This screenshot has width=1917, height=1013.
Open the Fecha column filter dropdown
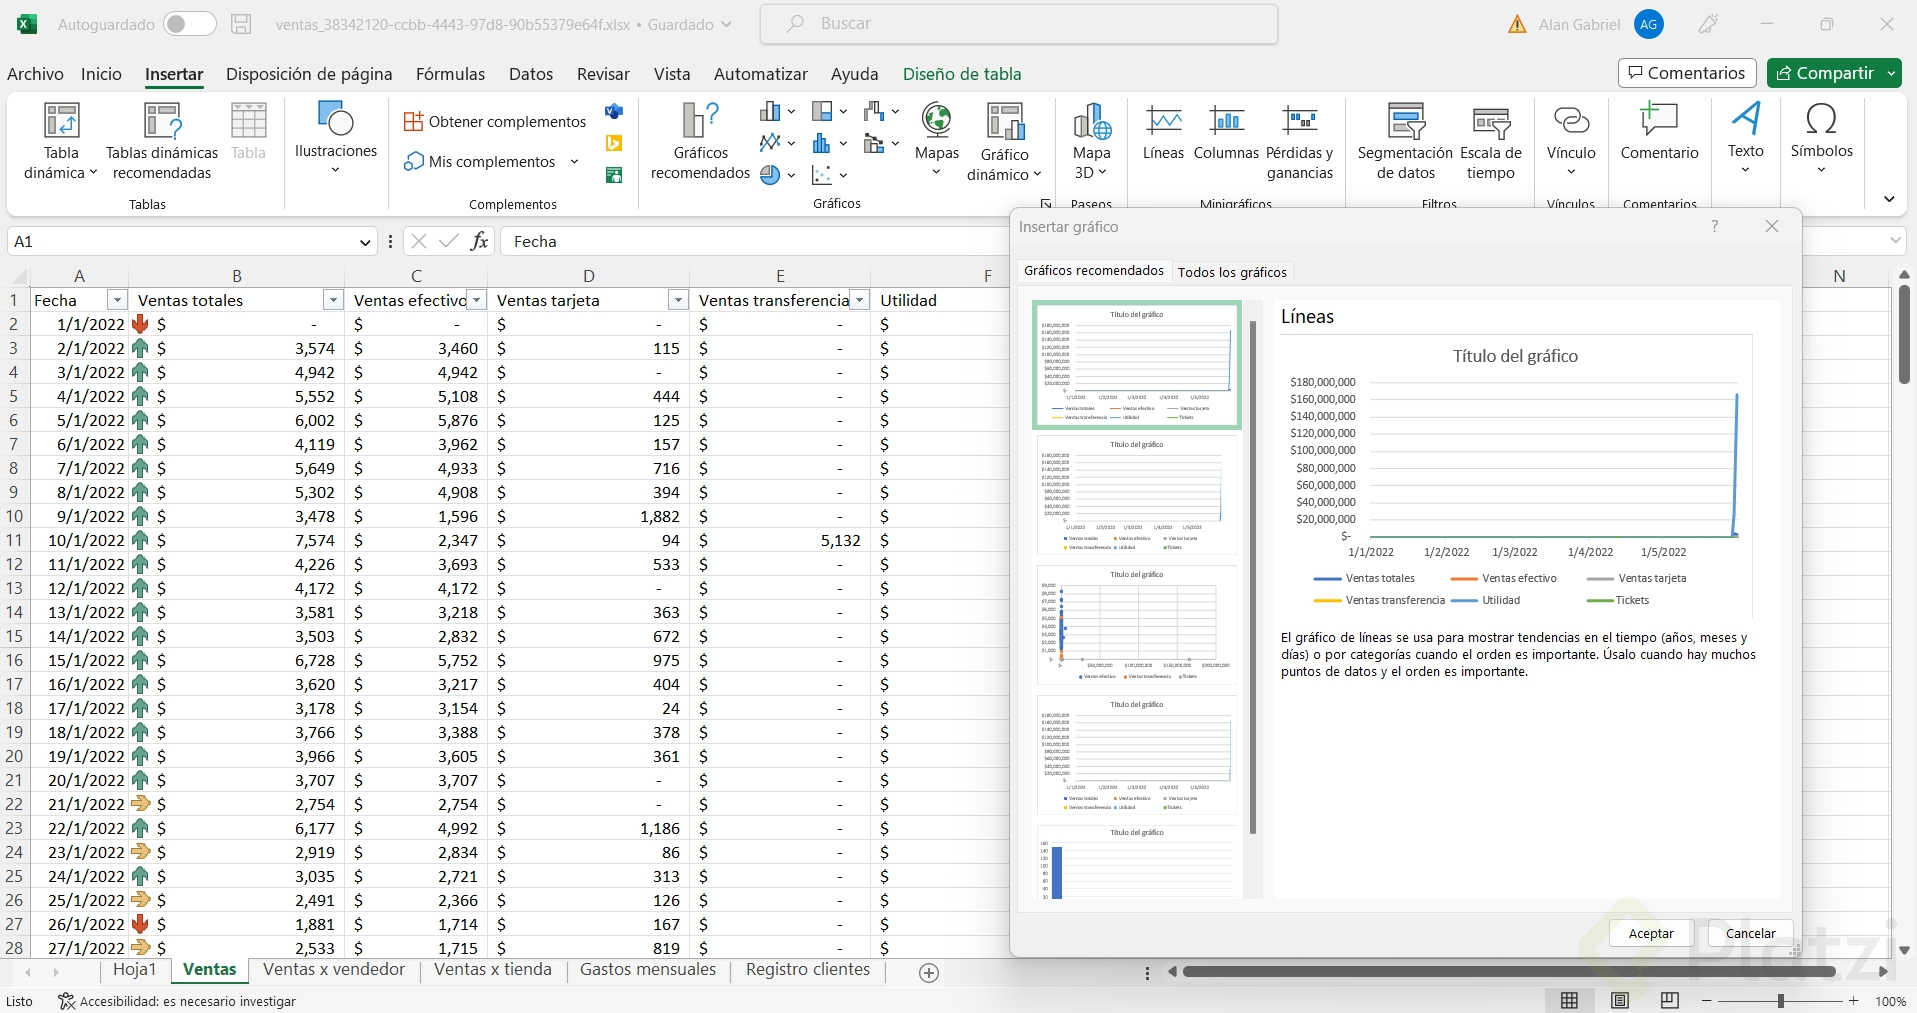pos(117,300)
